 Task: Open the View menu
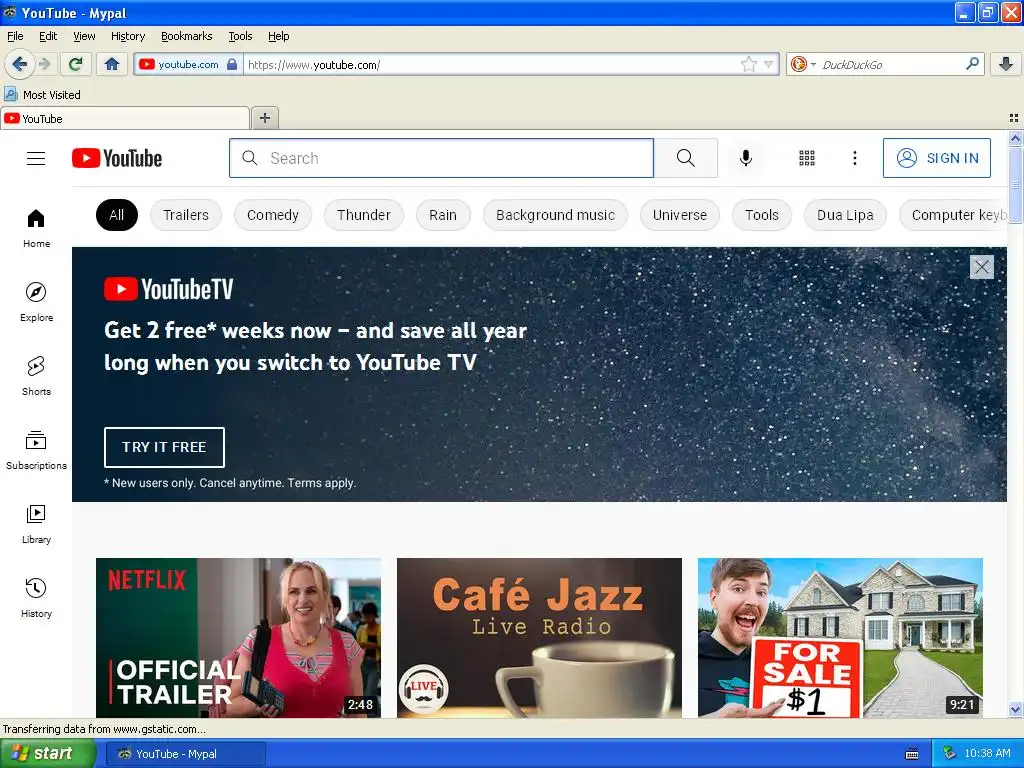click(x=84, y=36)
